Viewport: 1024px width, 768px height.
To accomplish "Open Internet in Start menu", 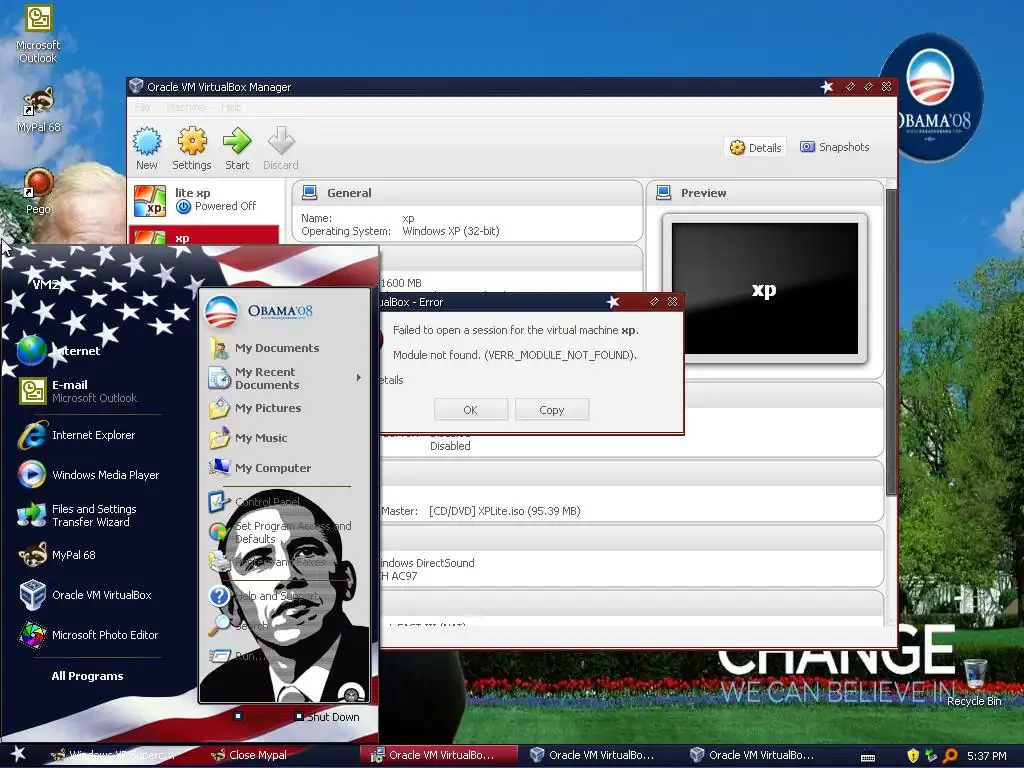I will [x=59, y=351].
